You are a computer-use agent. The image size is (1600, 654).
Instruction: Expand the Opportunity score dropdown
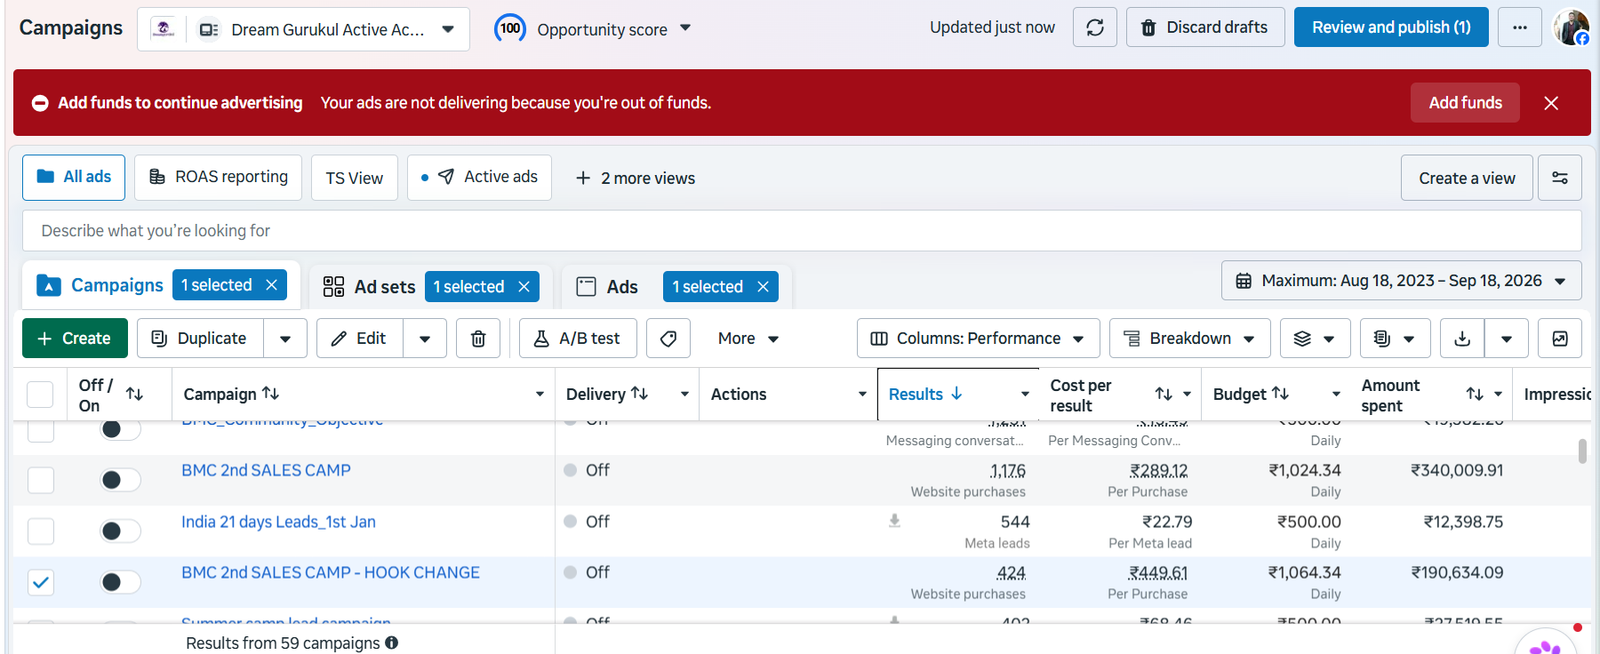[x=685, y=28]
